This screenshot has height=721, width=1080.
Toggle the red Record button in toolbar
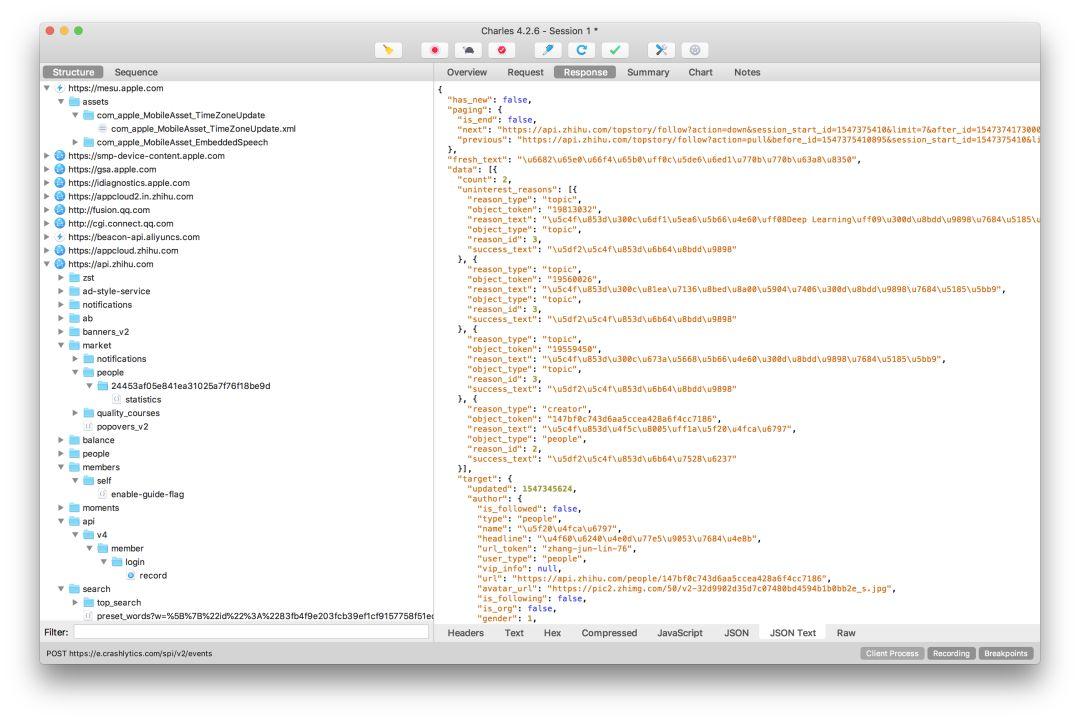435,50
